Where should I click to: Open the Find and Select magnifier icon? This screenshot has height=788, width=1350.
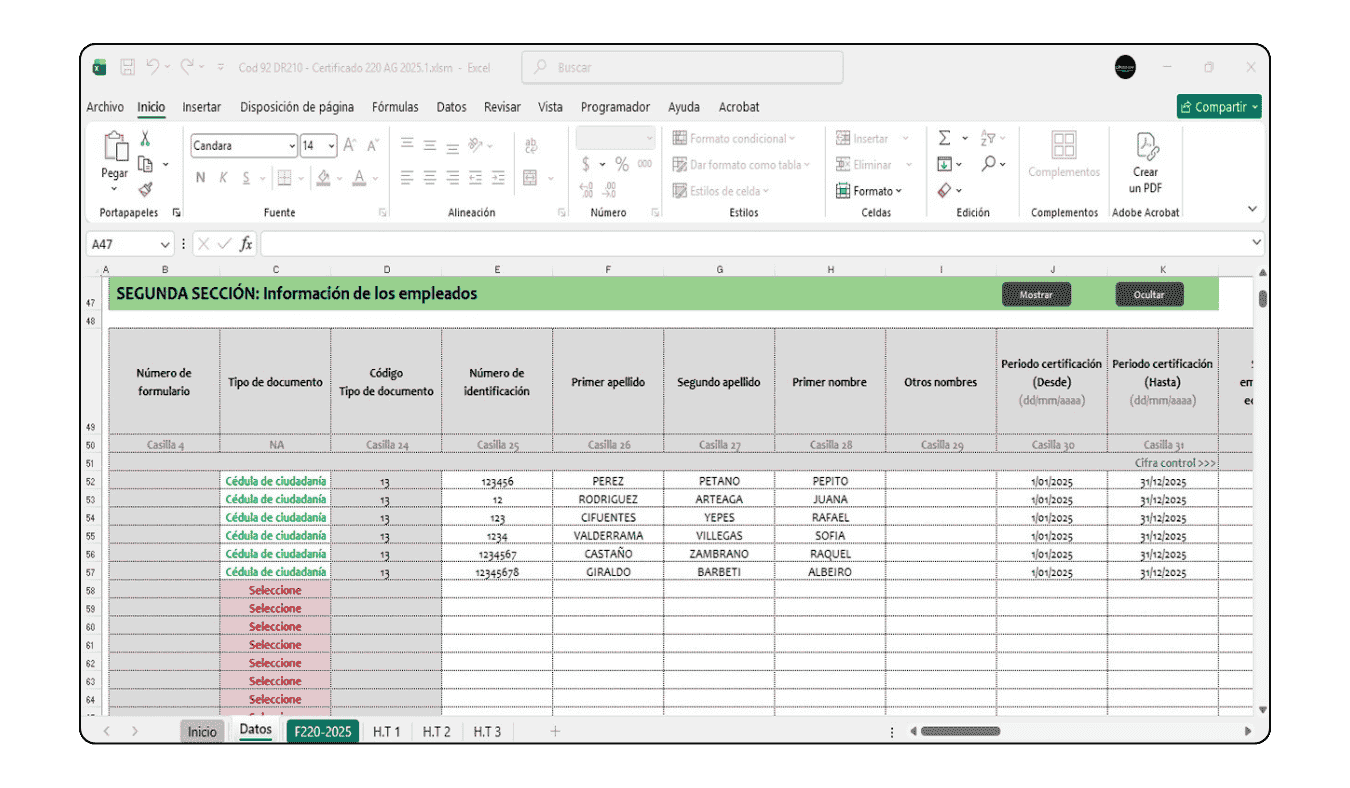pos(990,163)
